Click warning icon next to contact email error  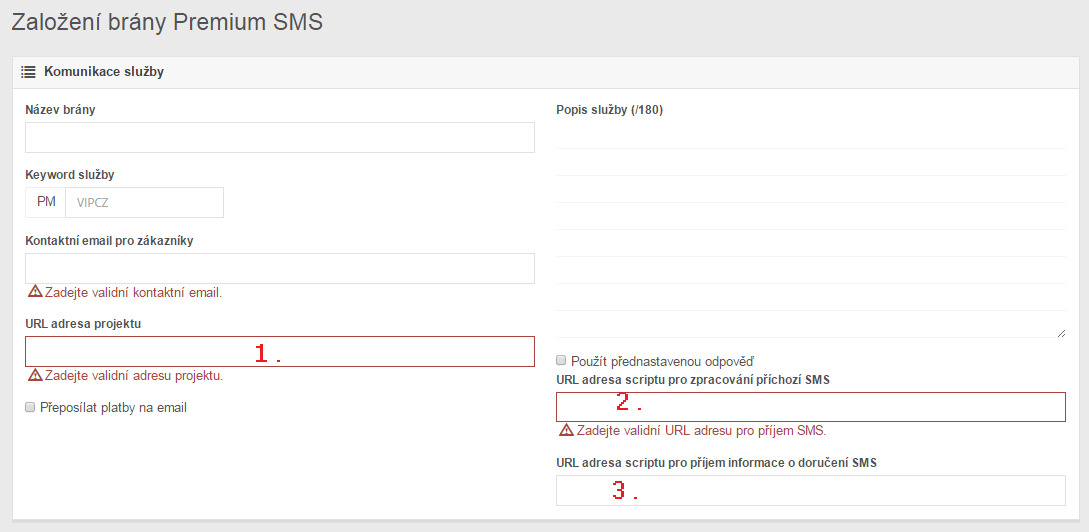click(x=35, y=292)
